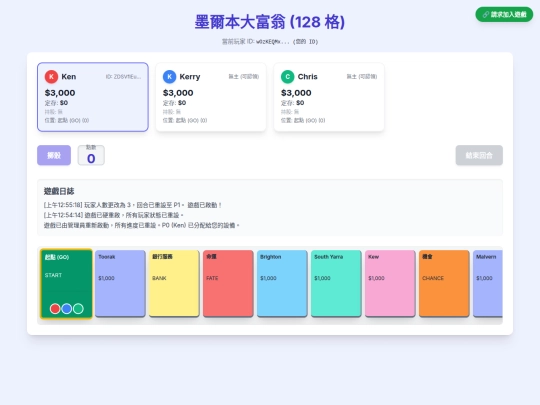The width and height of the screenshot is (540, 405).
Task: Click Kerry's $3,000 balance
Action: pos(178,93)
